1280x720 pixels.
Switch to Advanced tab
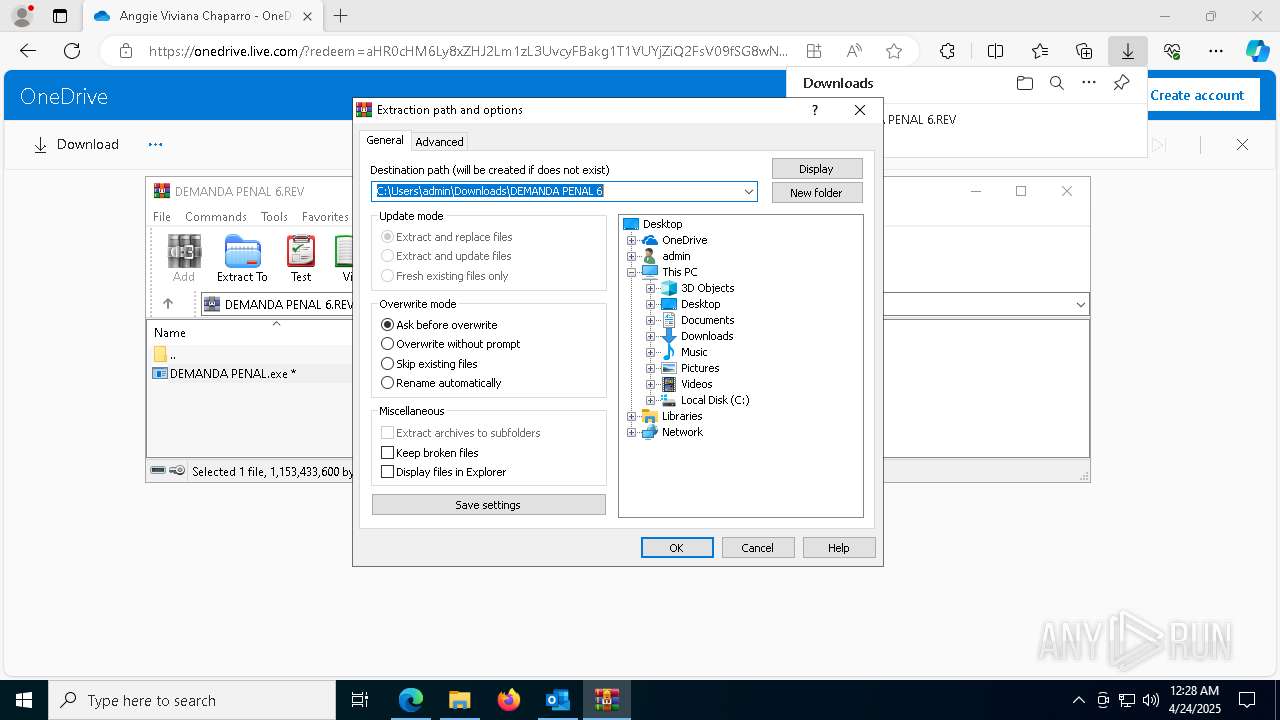[x=439, y=142]
